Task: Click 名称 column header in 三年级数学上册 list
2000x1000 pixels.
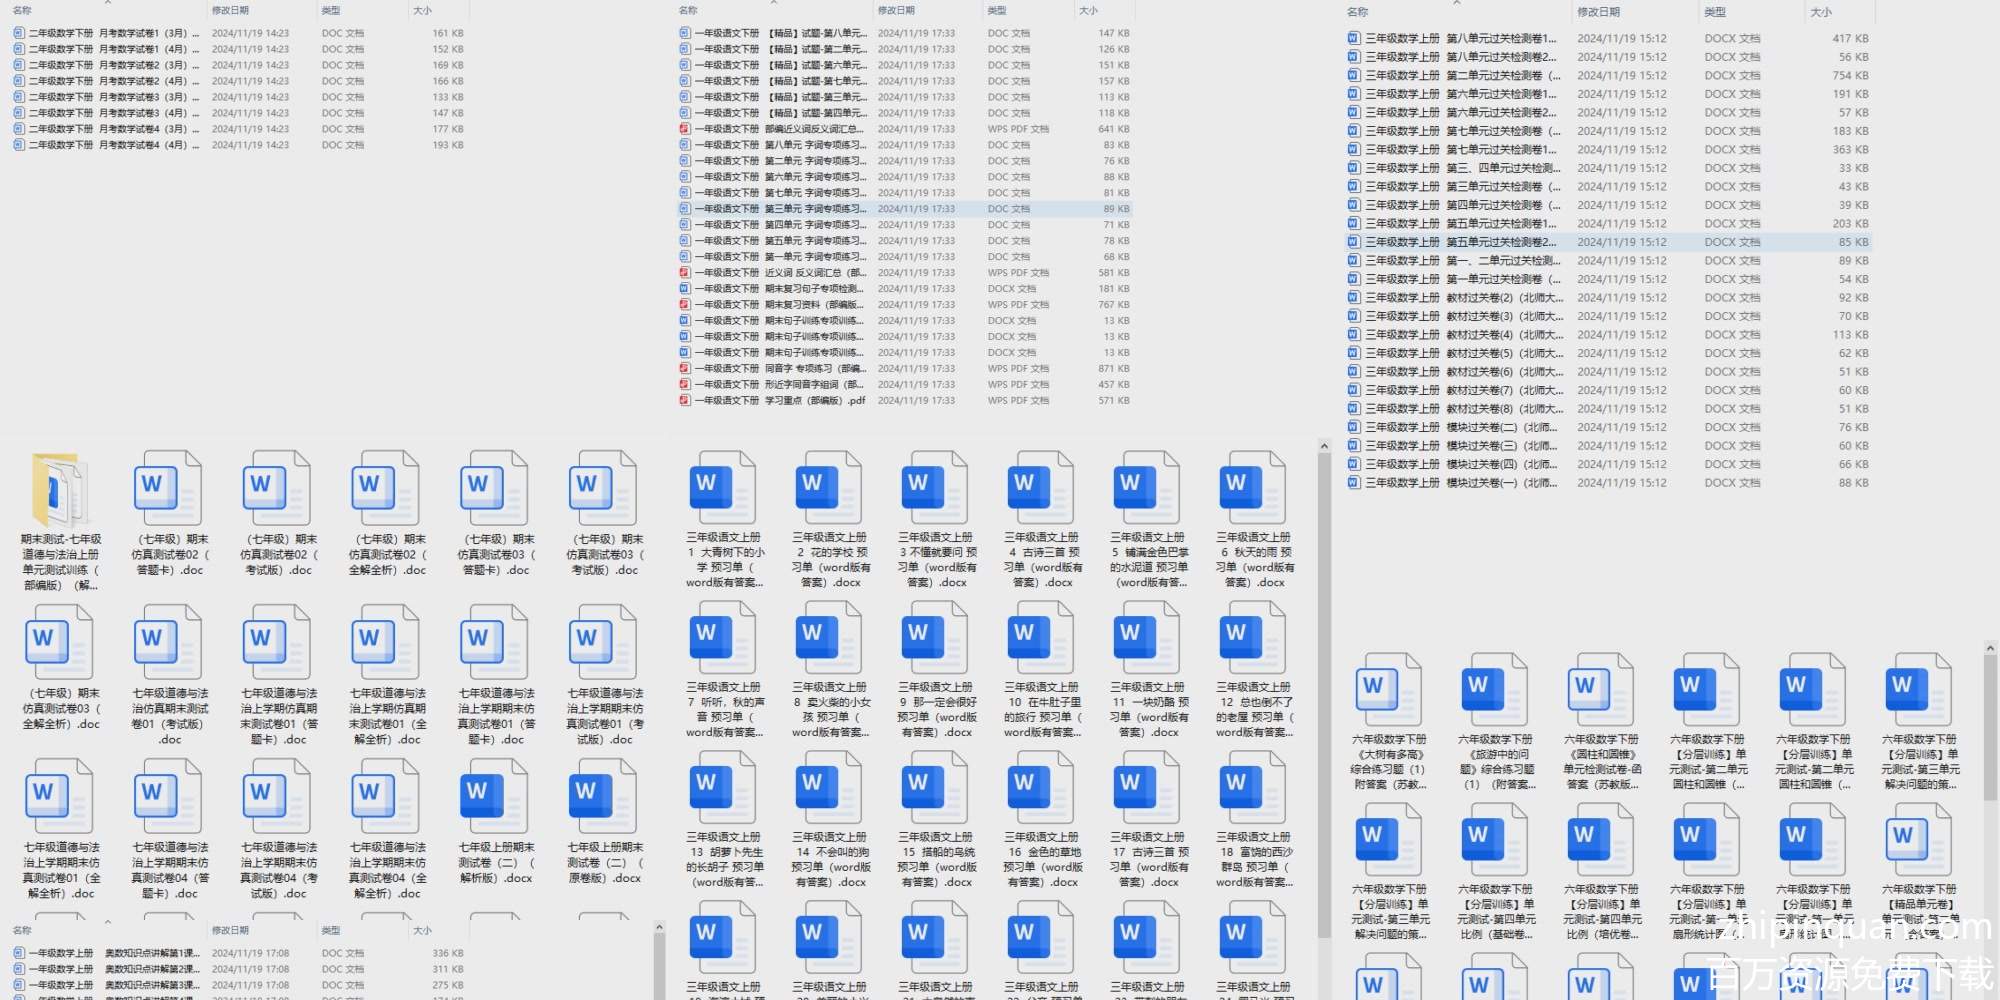Action: pos(1357,12)
